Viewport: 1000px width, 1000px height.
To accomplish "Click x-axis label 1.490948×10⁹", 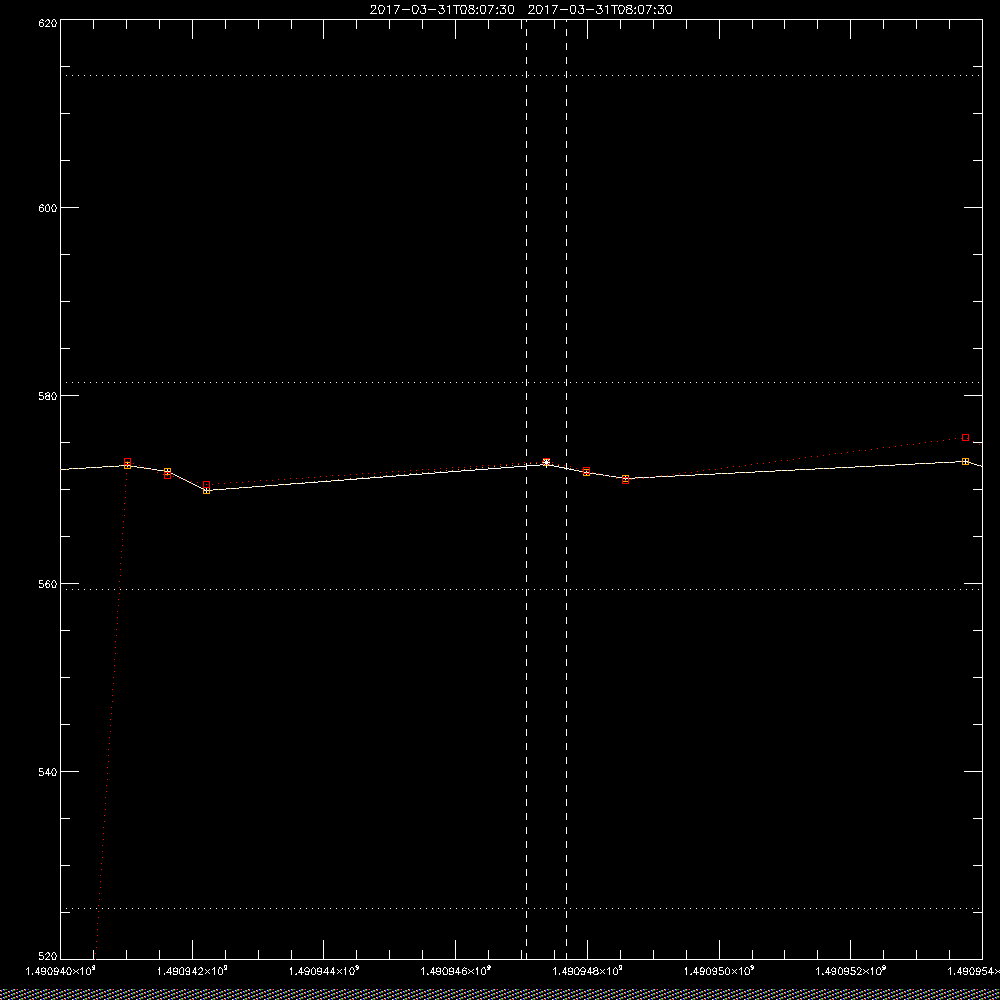I will tap(587, 971).
